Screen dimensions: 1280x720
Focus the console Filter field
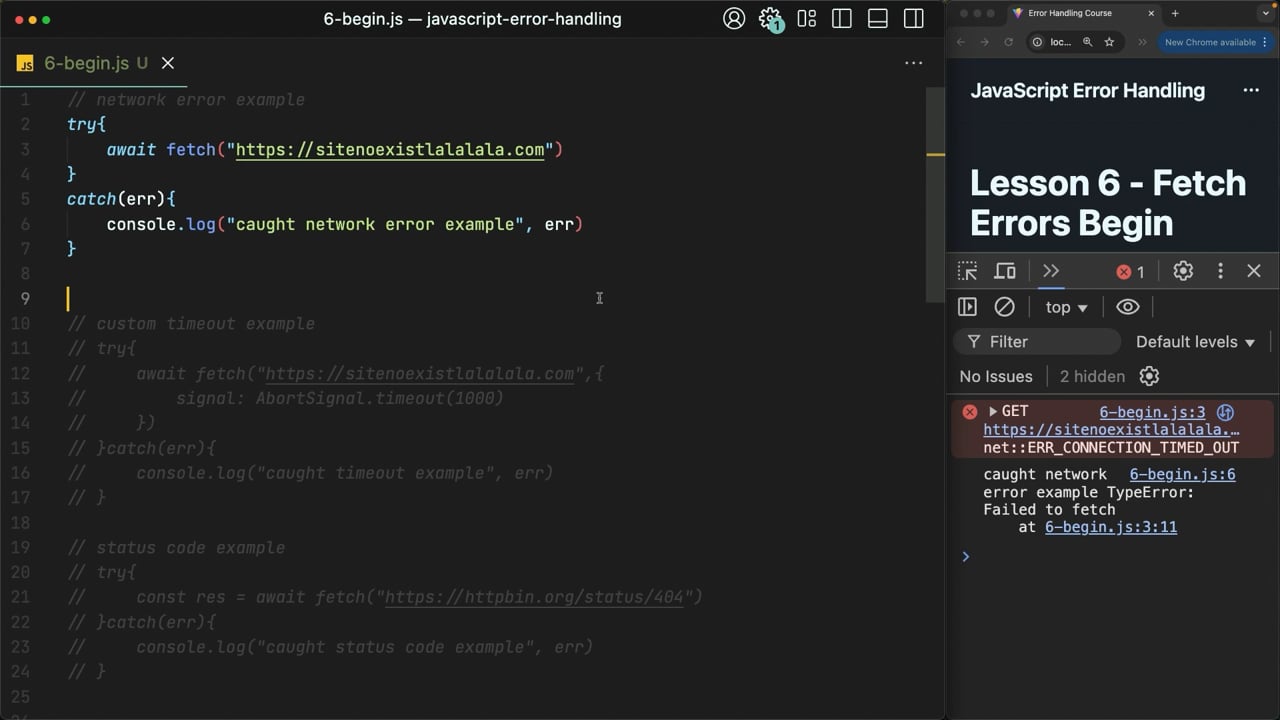1037,342
